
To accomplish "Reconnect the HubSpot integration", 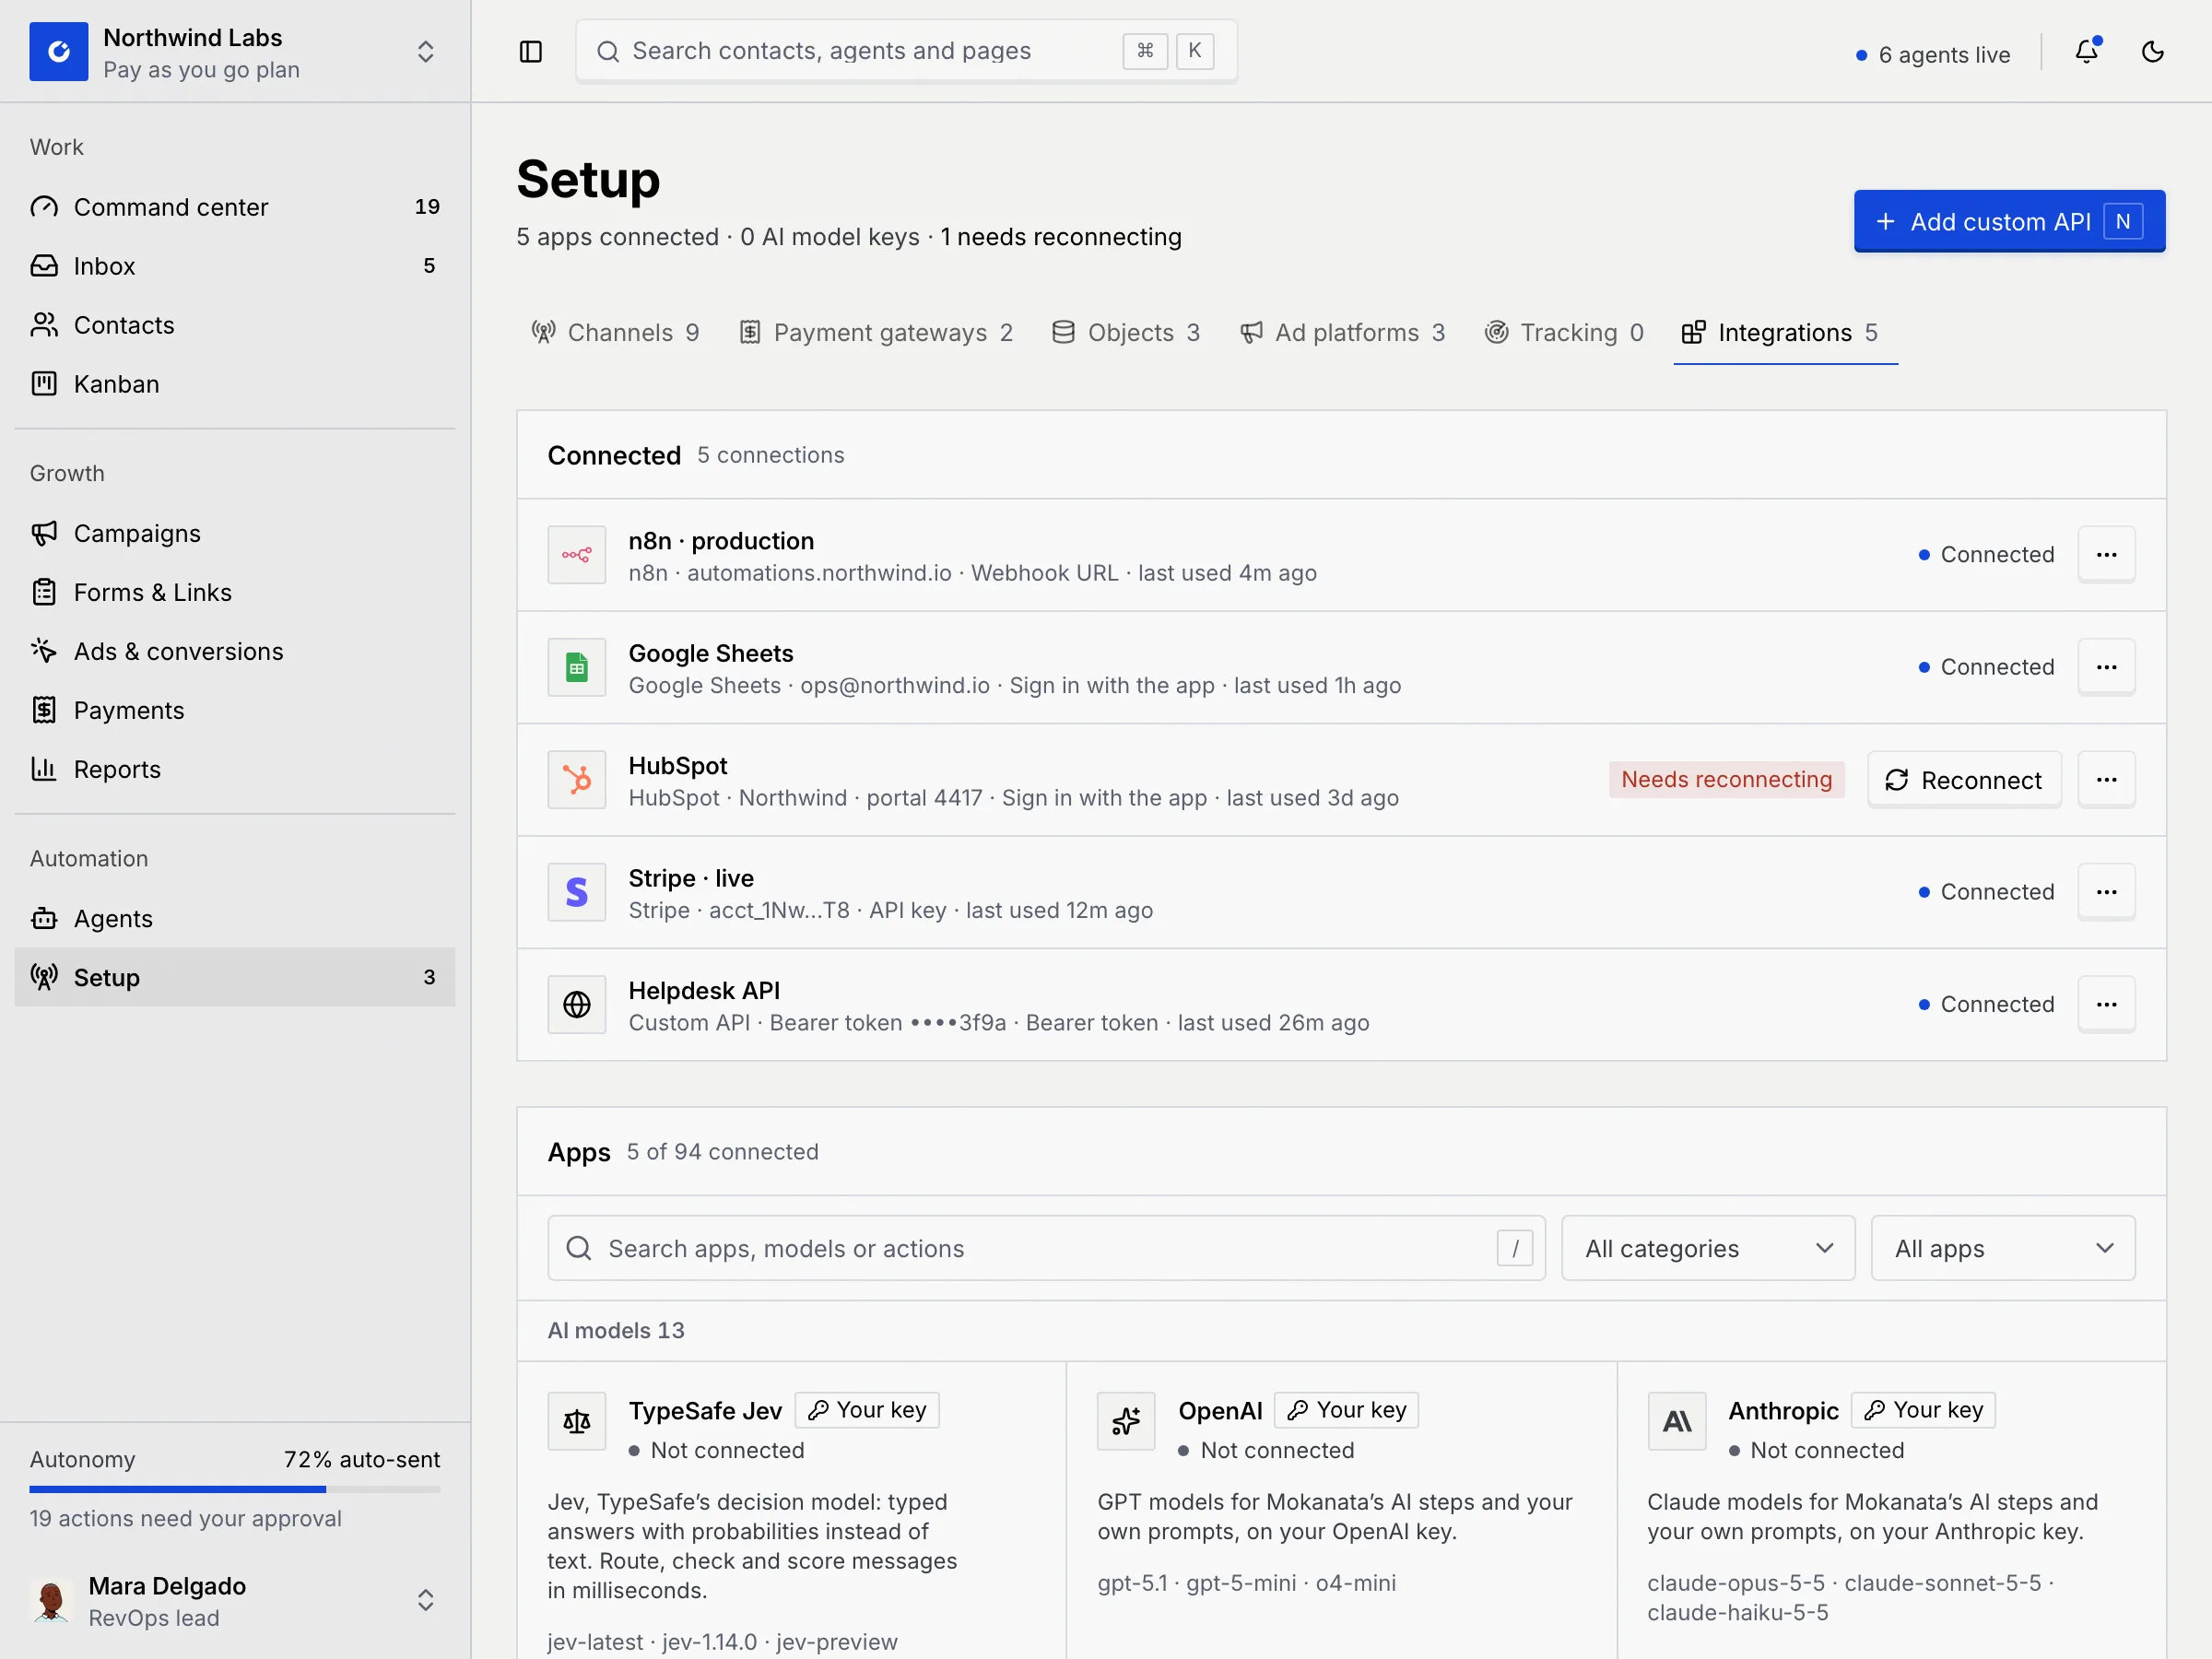I will 1964,780.
